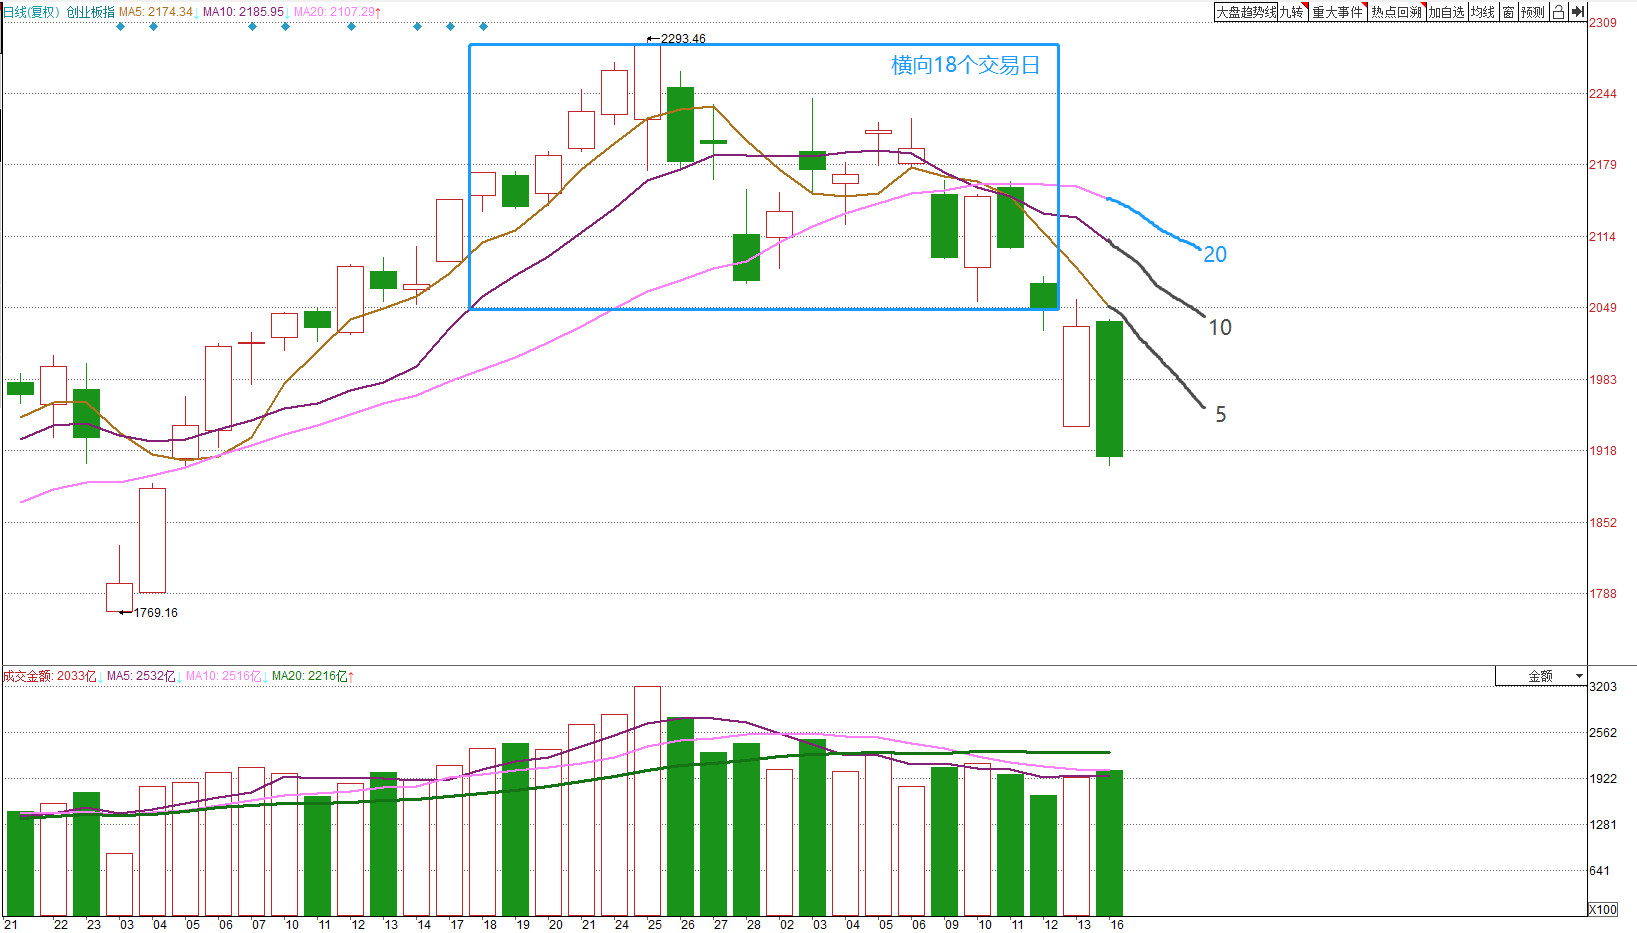Click the 加自选 button
Viewport: 1637px width, 933px height.
pyautogui.click(x=1446, y=12)
